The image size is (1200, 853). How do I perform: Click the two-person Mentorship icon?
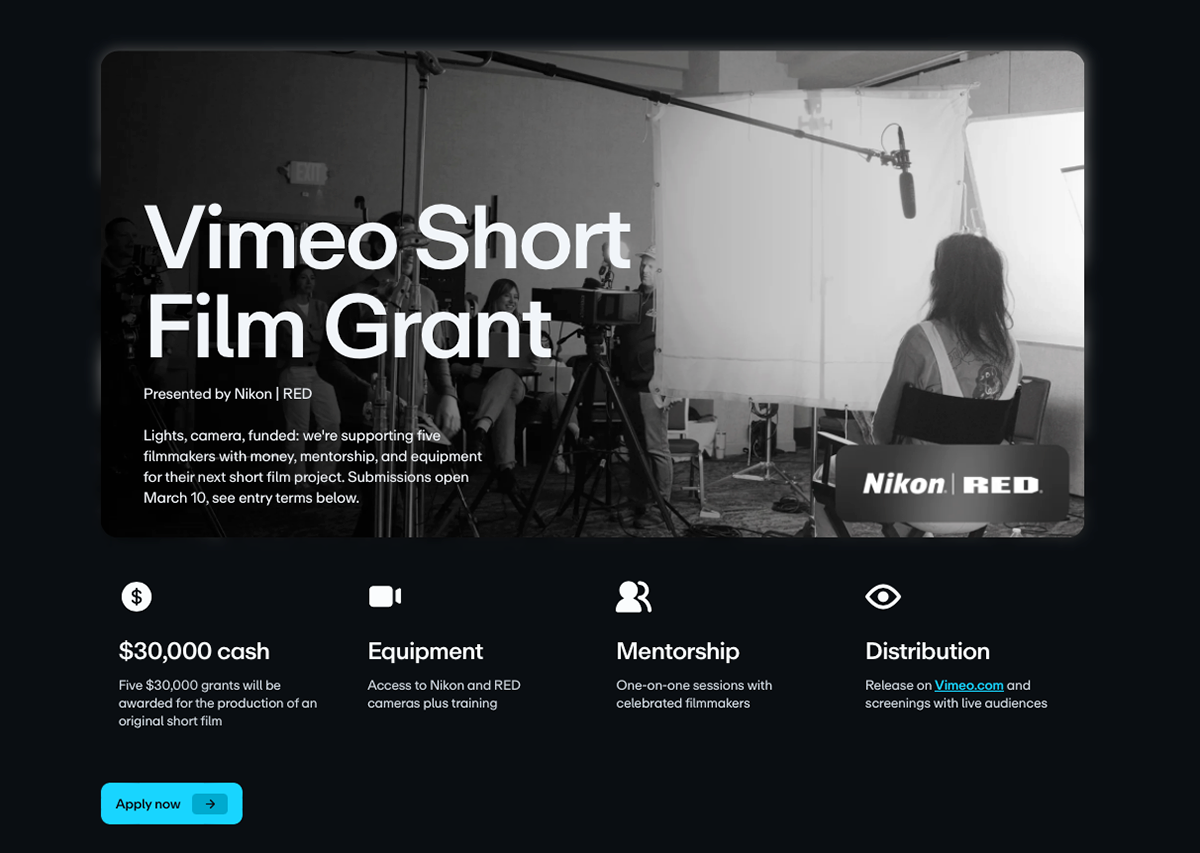634,597
